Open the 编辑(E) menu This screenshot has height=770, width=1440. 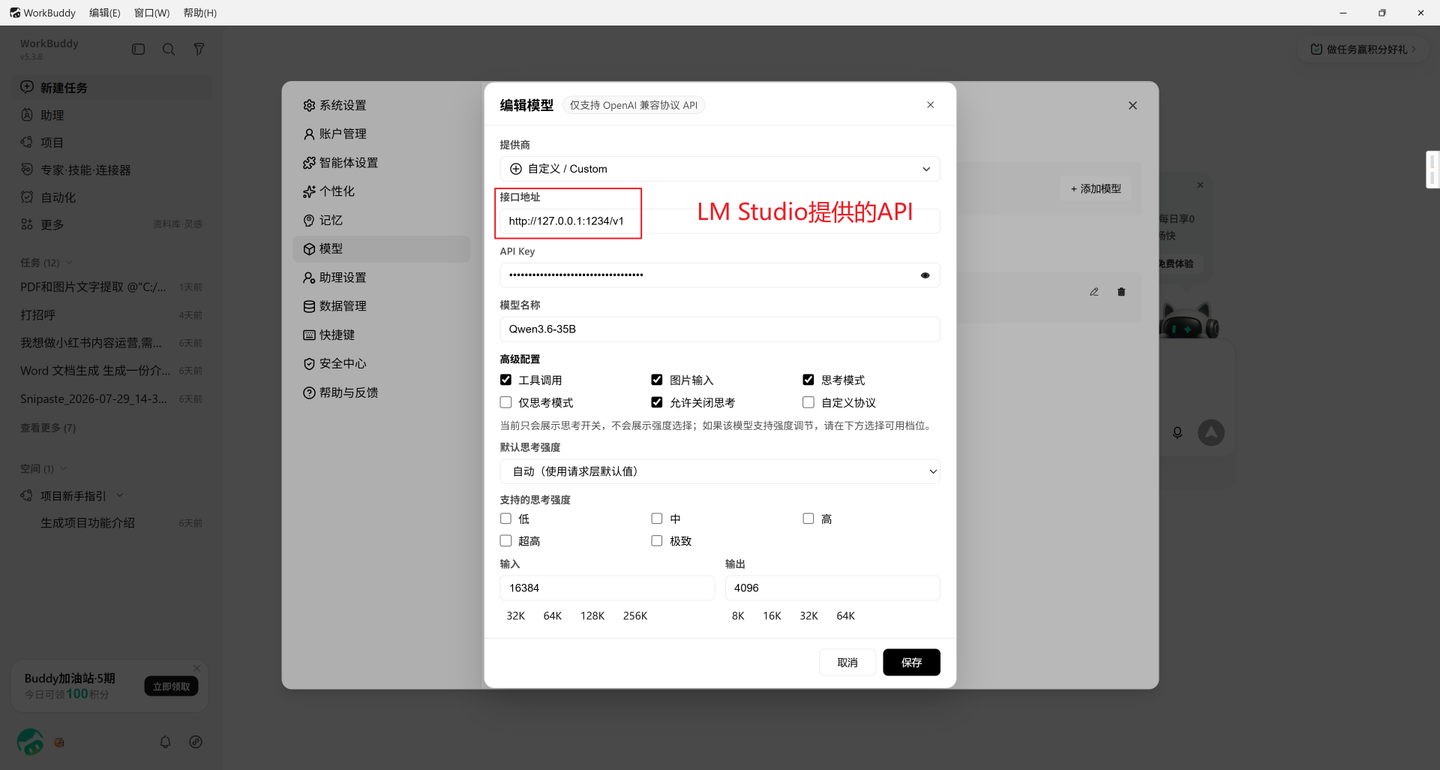(x=105, y=13)
